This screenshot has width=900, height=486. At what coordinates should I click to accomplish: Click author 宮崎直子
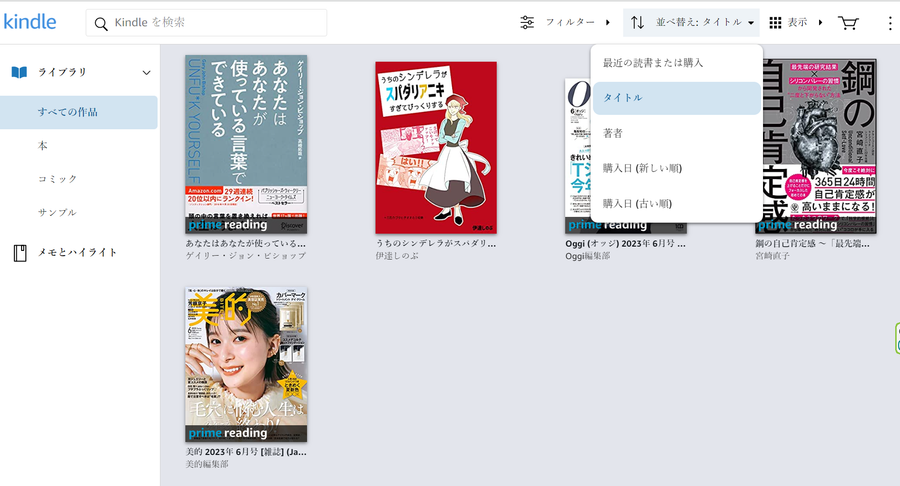click(x=773, y=256)
